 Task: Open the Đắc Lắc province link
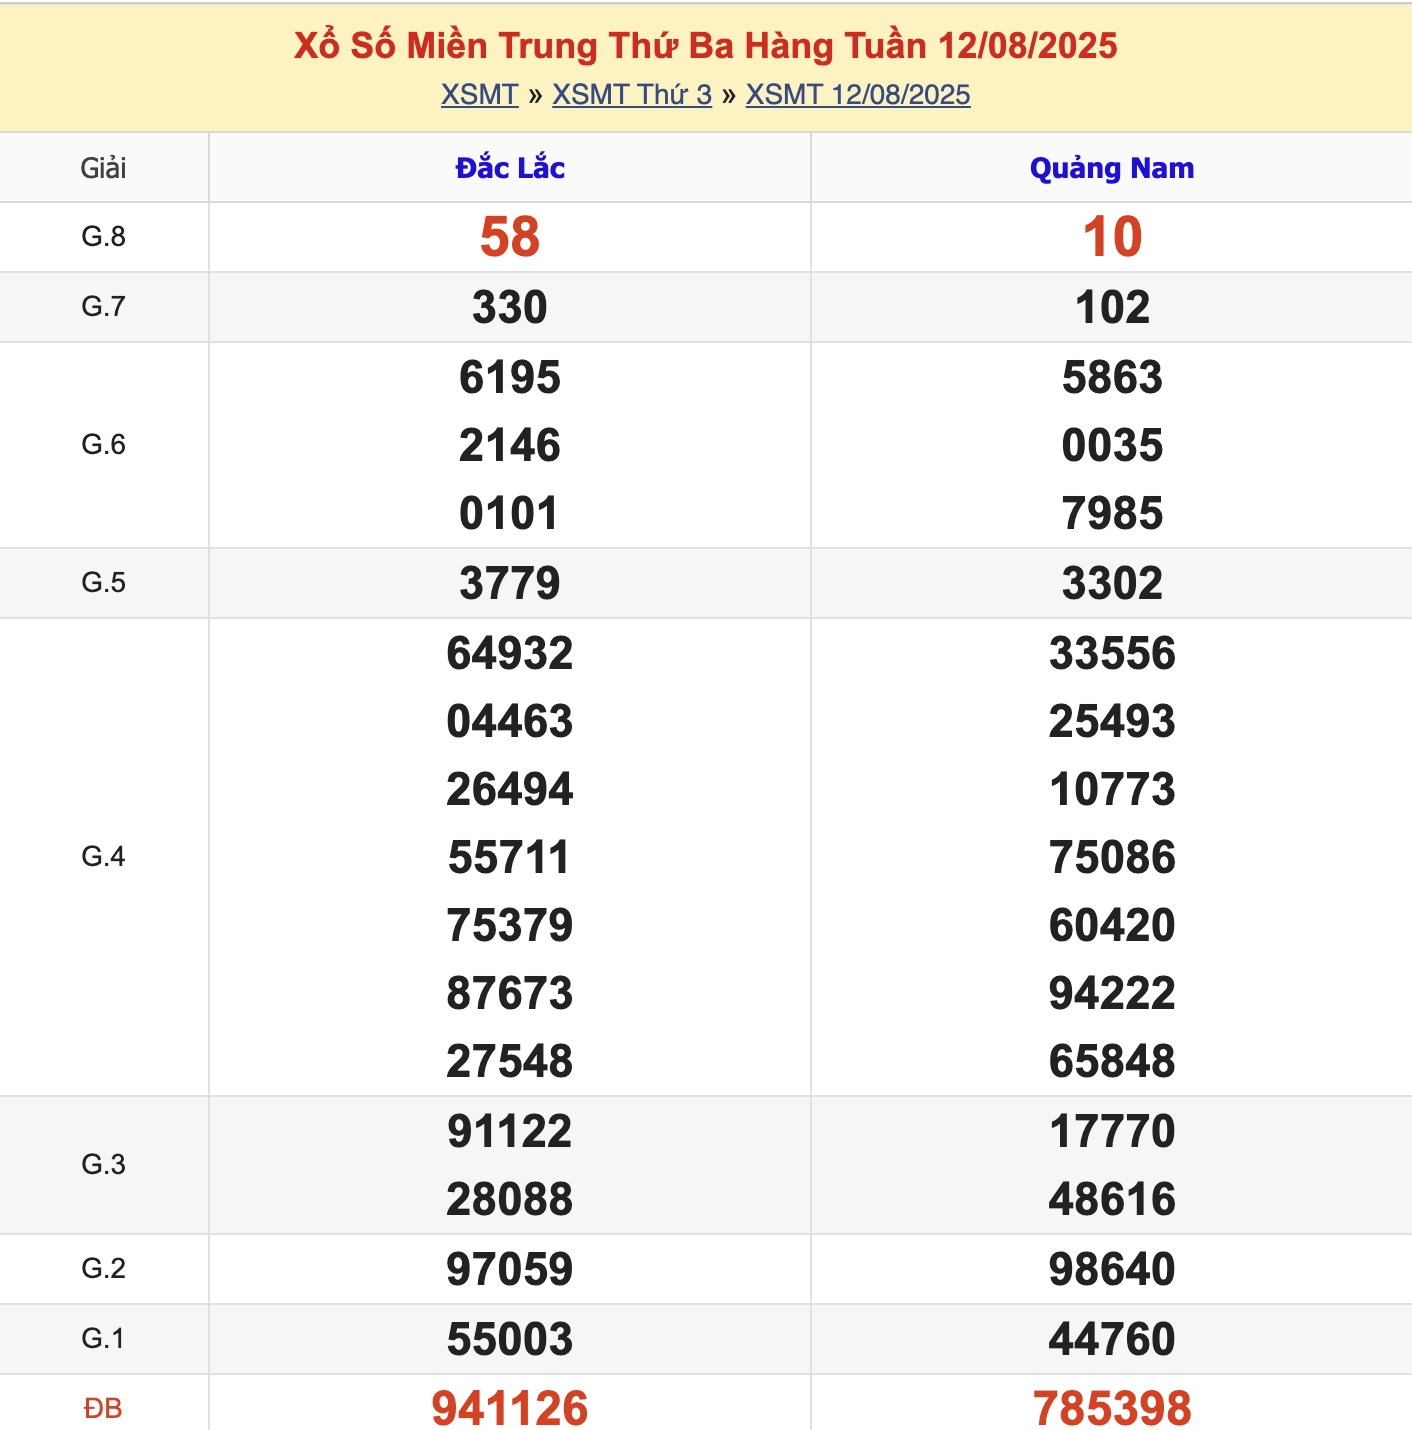click(510, 168)
